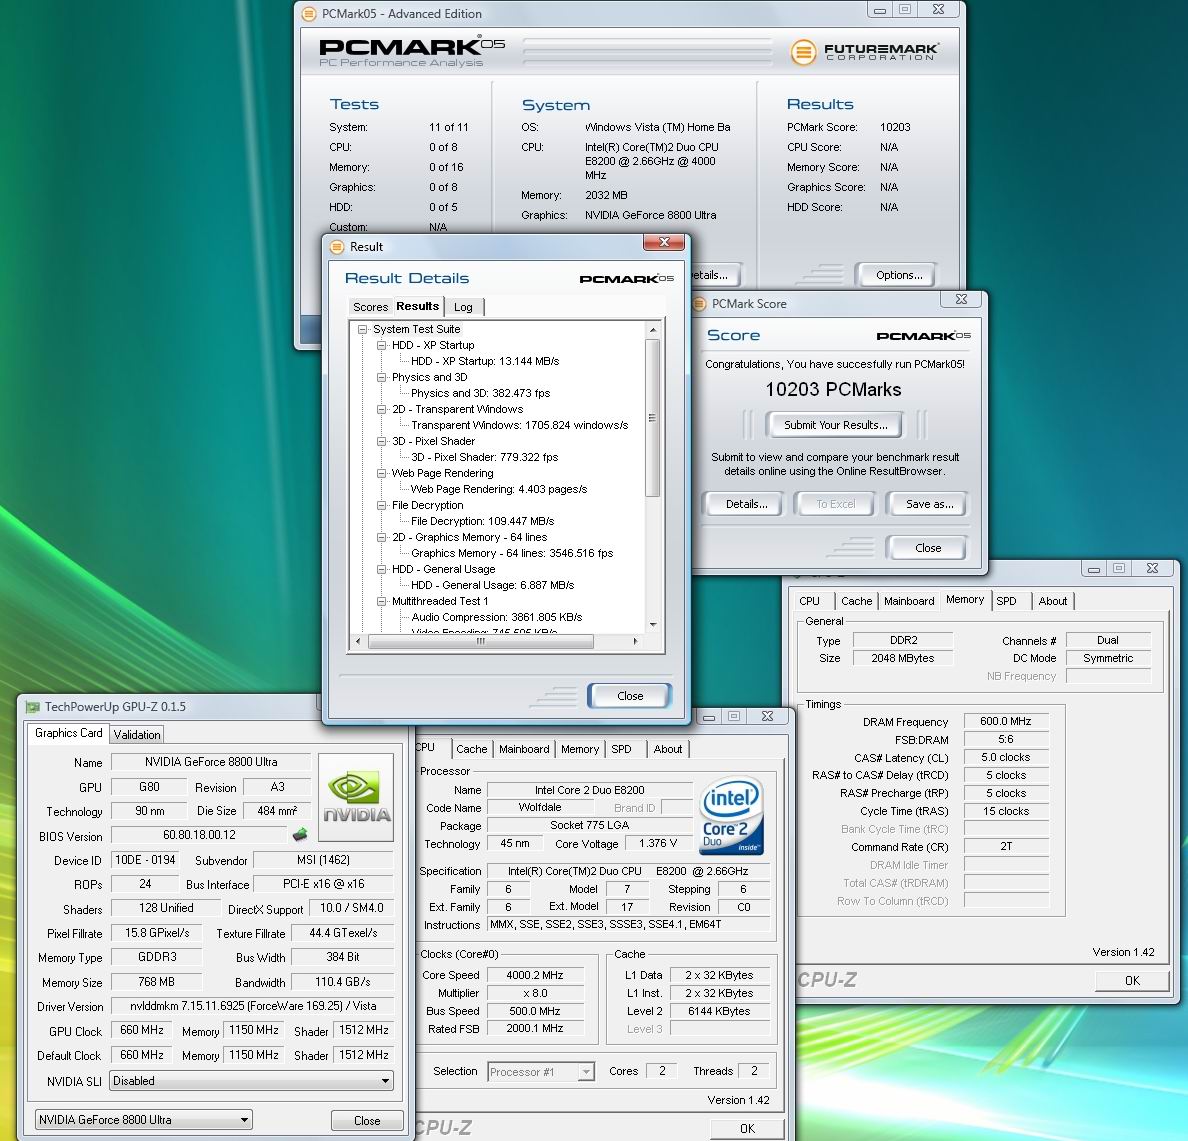Open the Validation tab in GPU-Z
Screen dimensions: 1188x1141
[137, 734]
